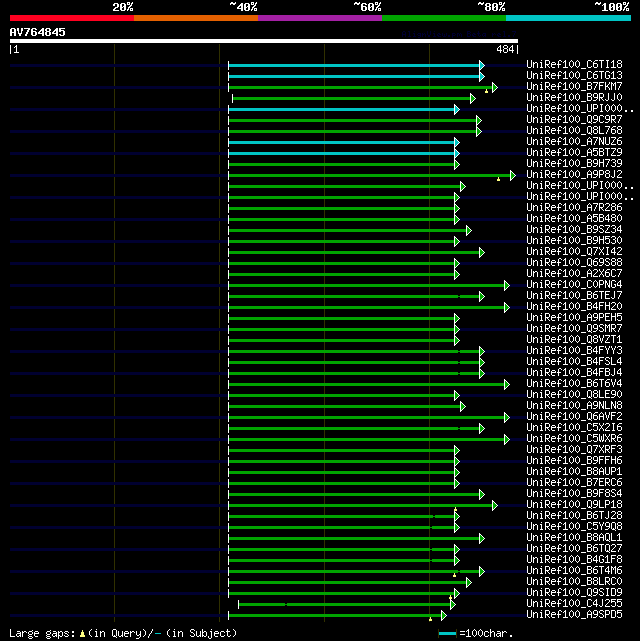Image resolution: width=640 pixels, height=641 pixels.
Task: Click the arrowhead ending the C5WXR6 alignment
Action: click(x=507, y=439)
